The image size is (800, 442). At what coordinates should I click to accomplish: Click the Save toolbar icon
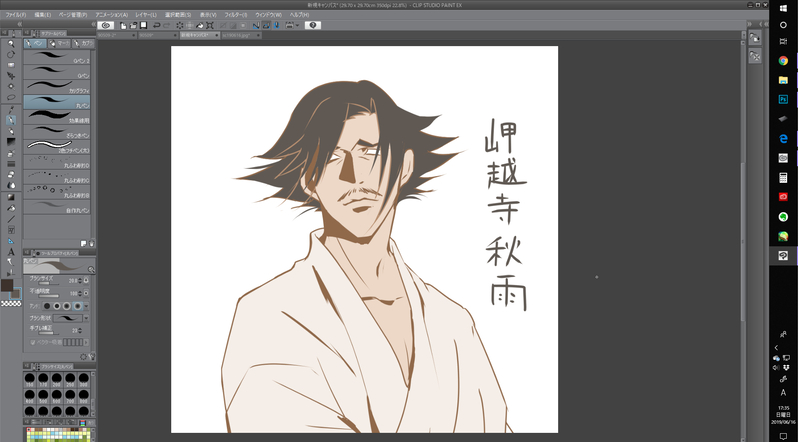pyautogui.click(x=143, y=25)
